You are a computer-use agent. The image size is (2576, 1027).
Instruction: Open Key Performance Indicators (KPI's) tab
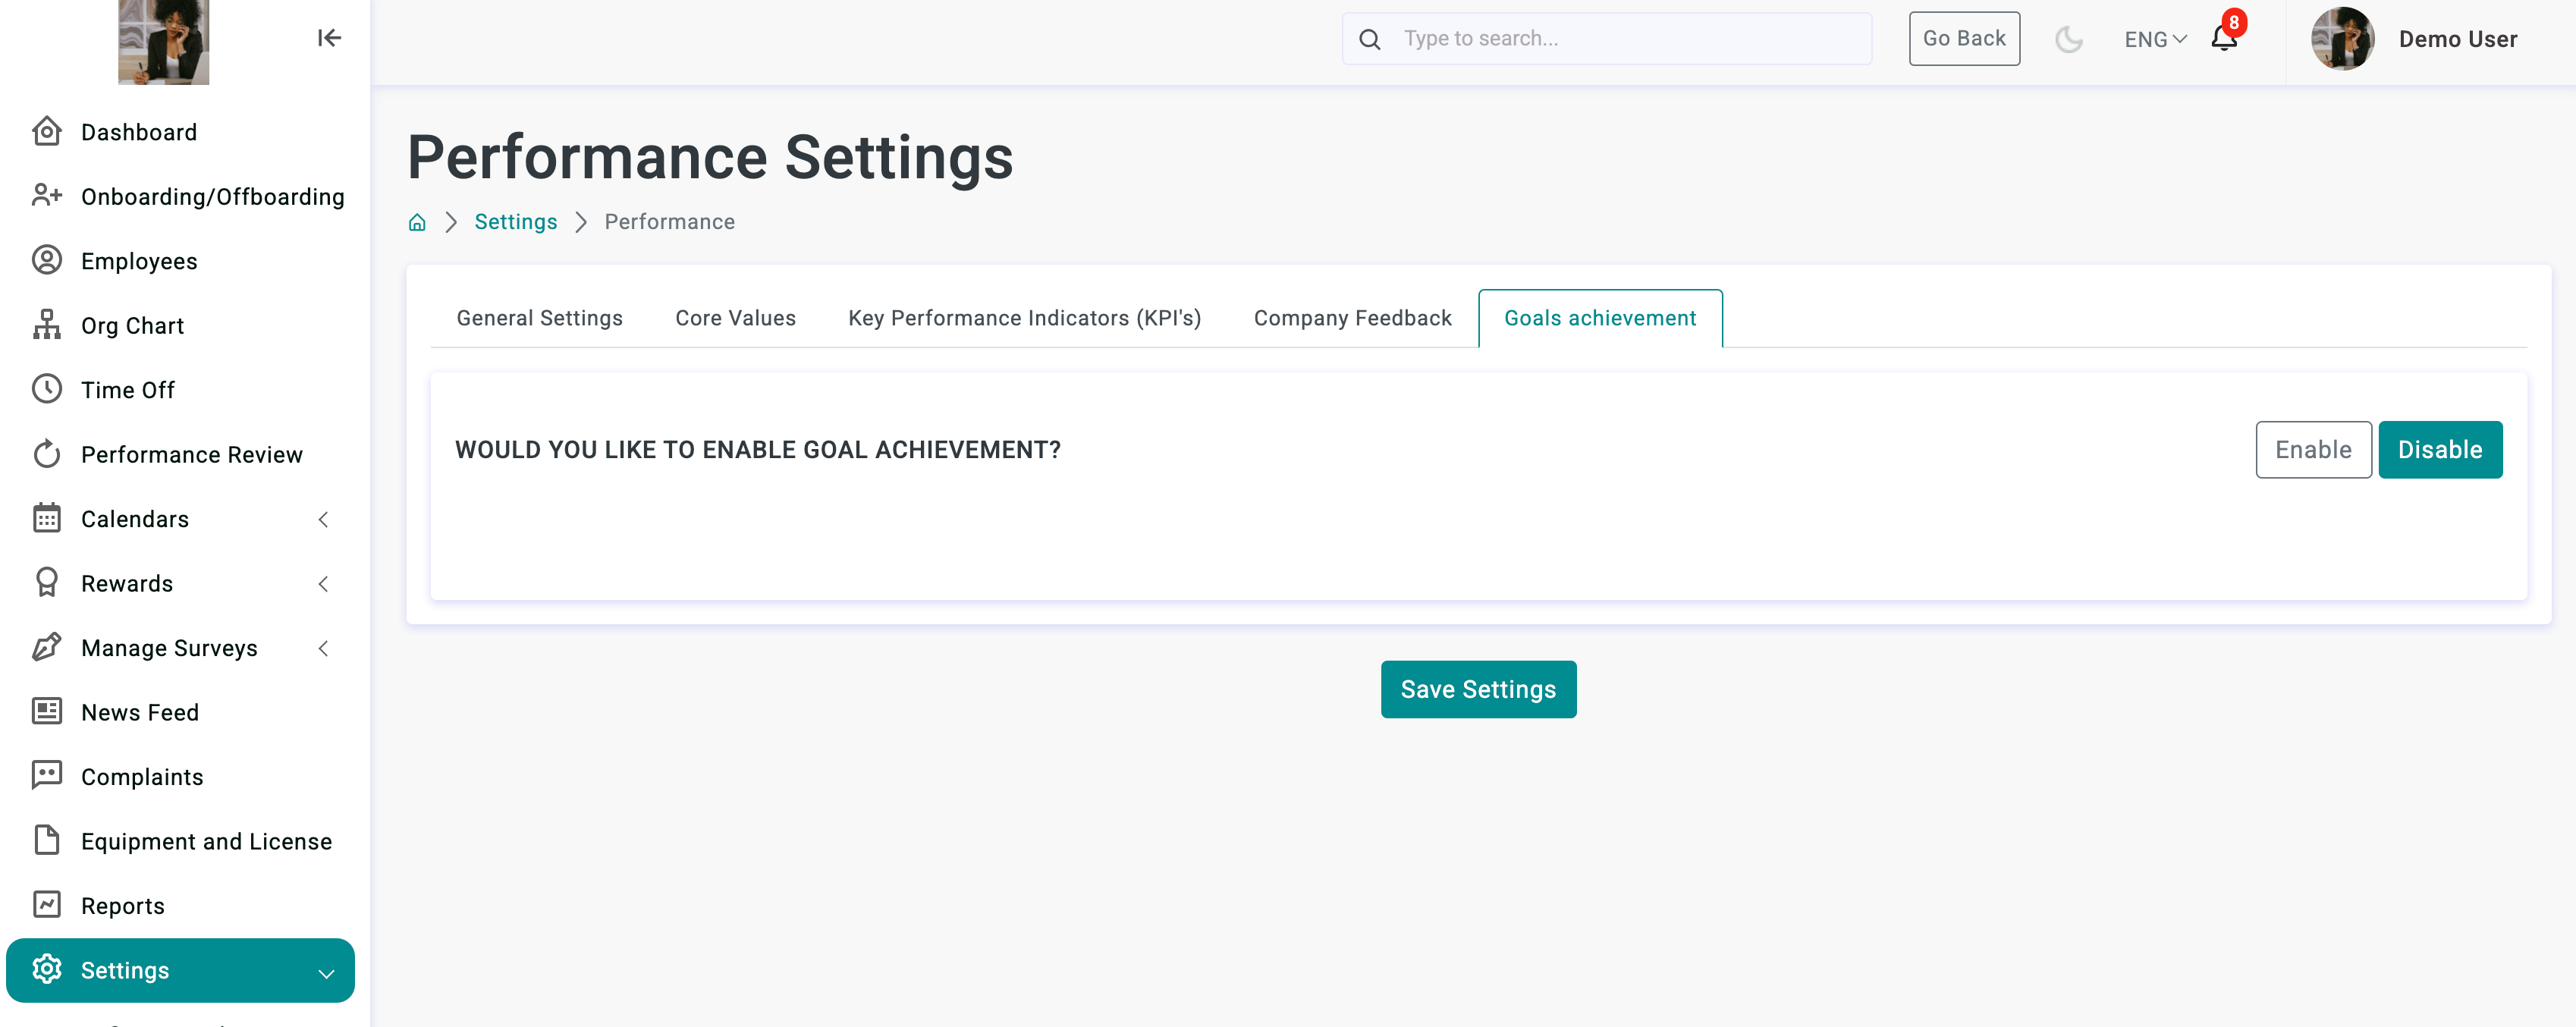pos(1024,318)
